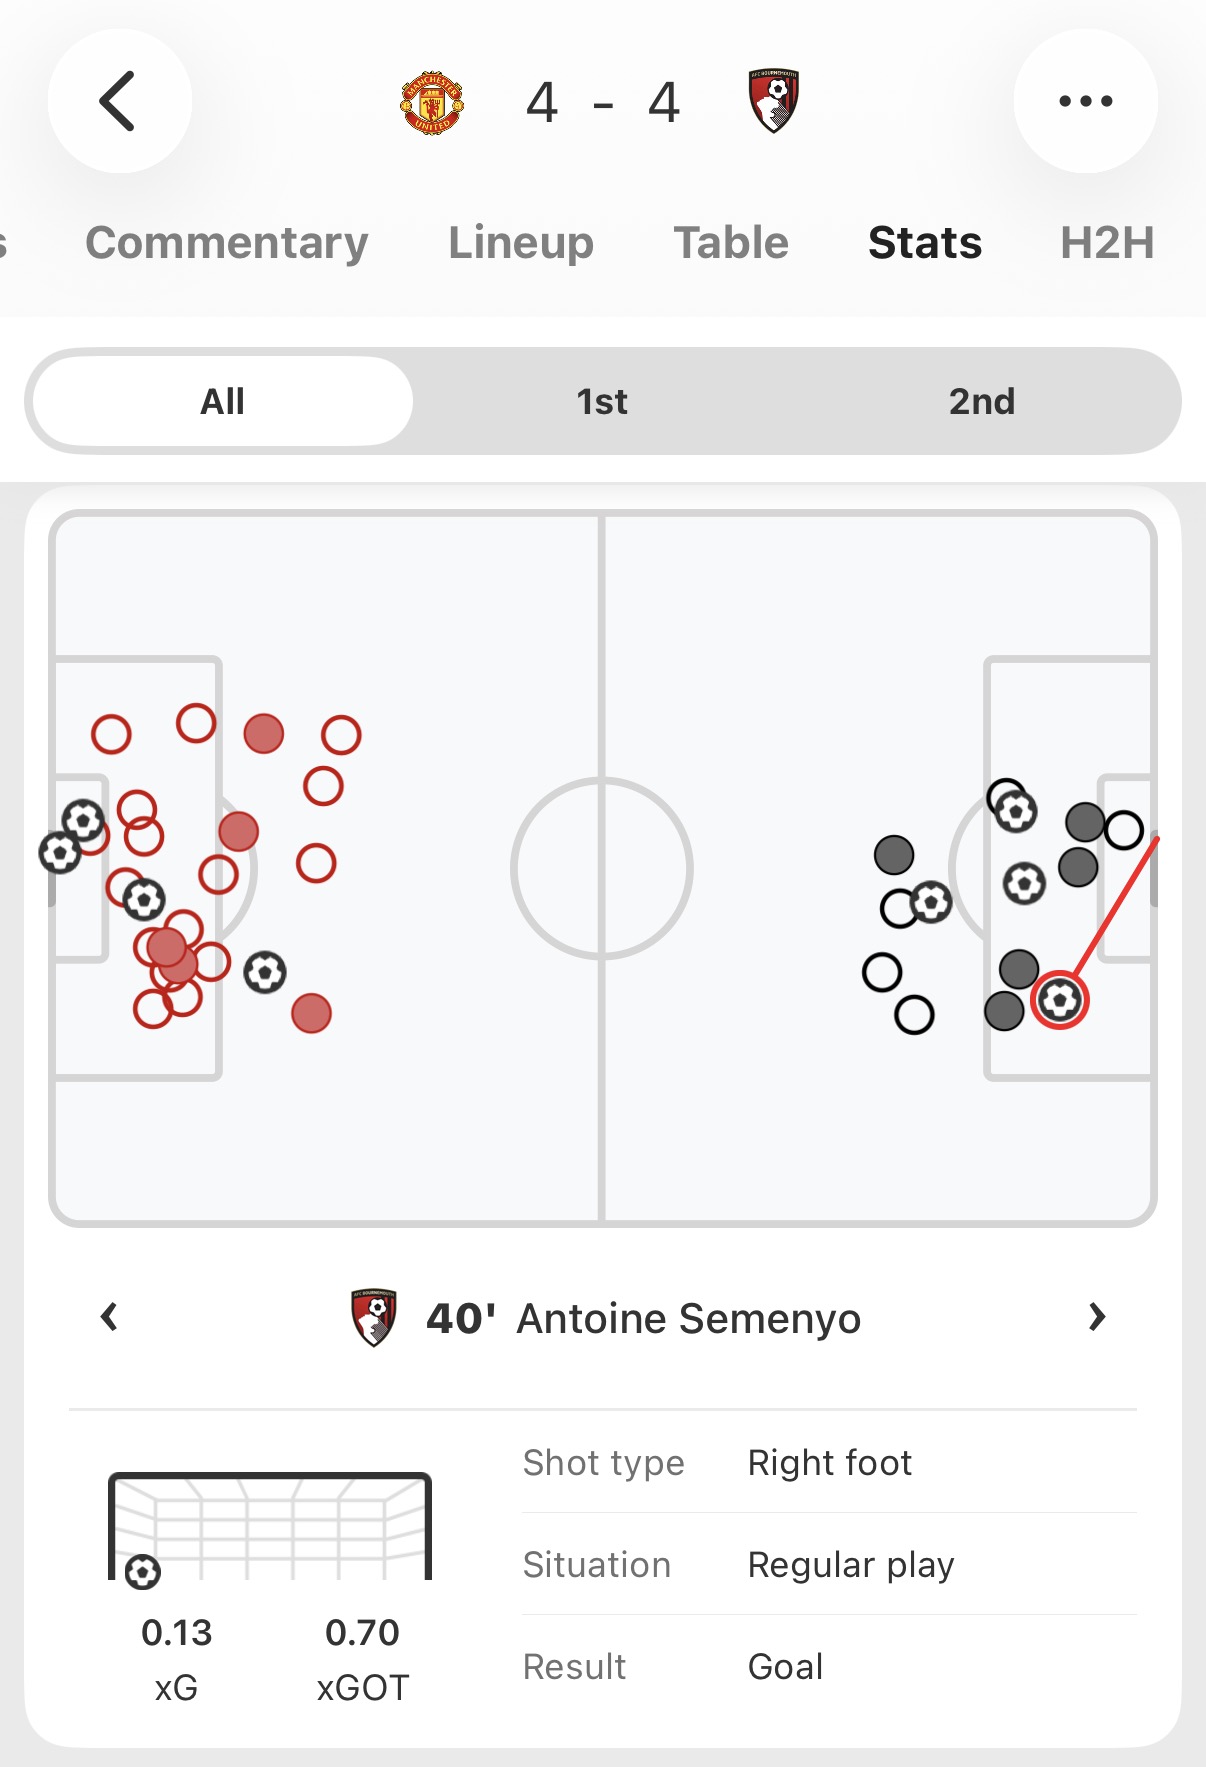Tap the 4 - 4 match score
1206x1767 pixels.
(x=603, y=102)
